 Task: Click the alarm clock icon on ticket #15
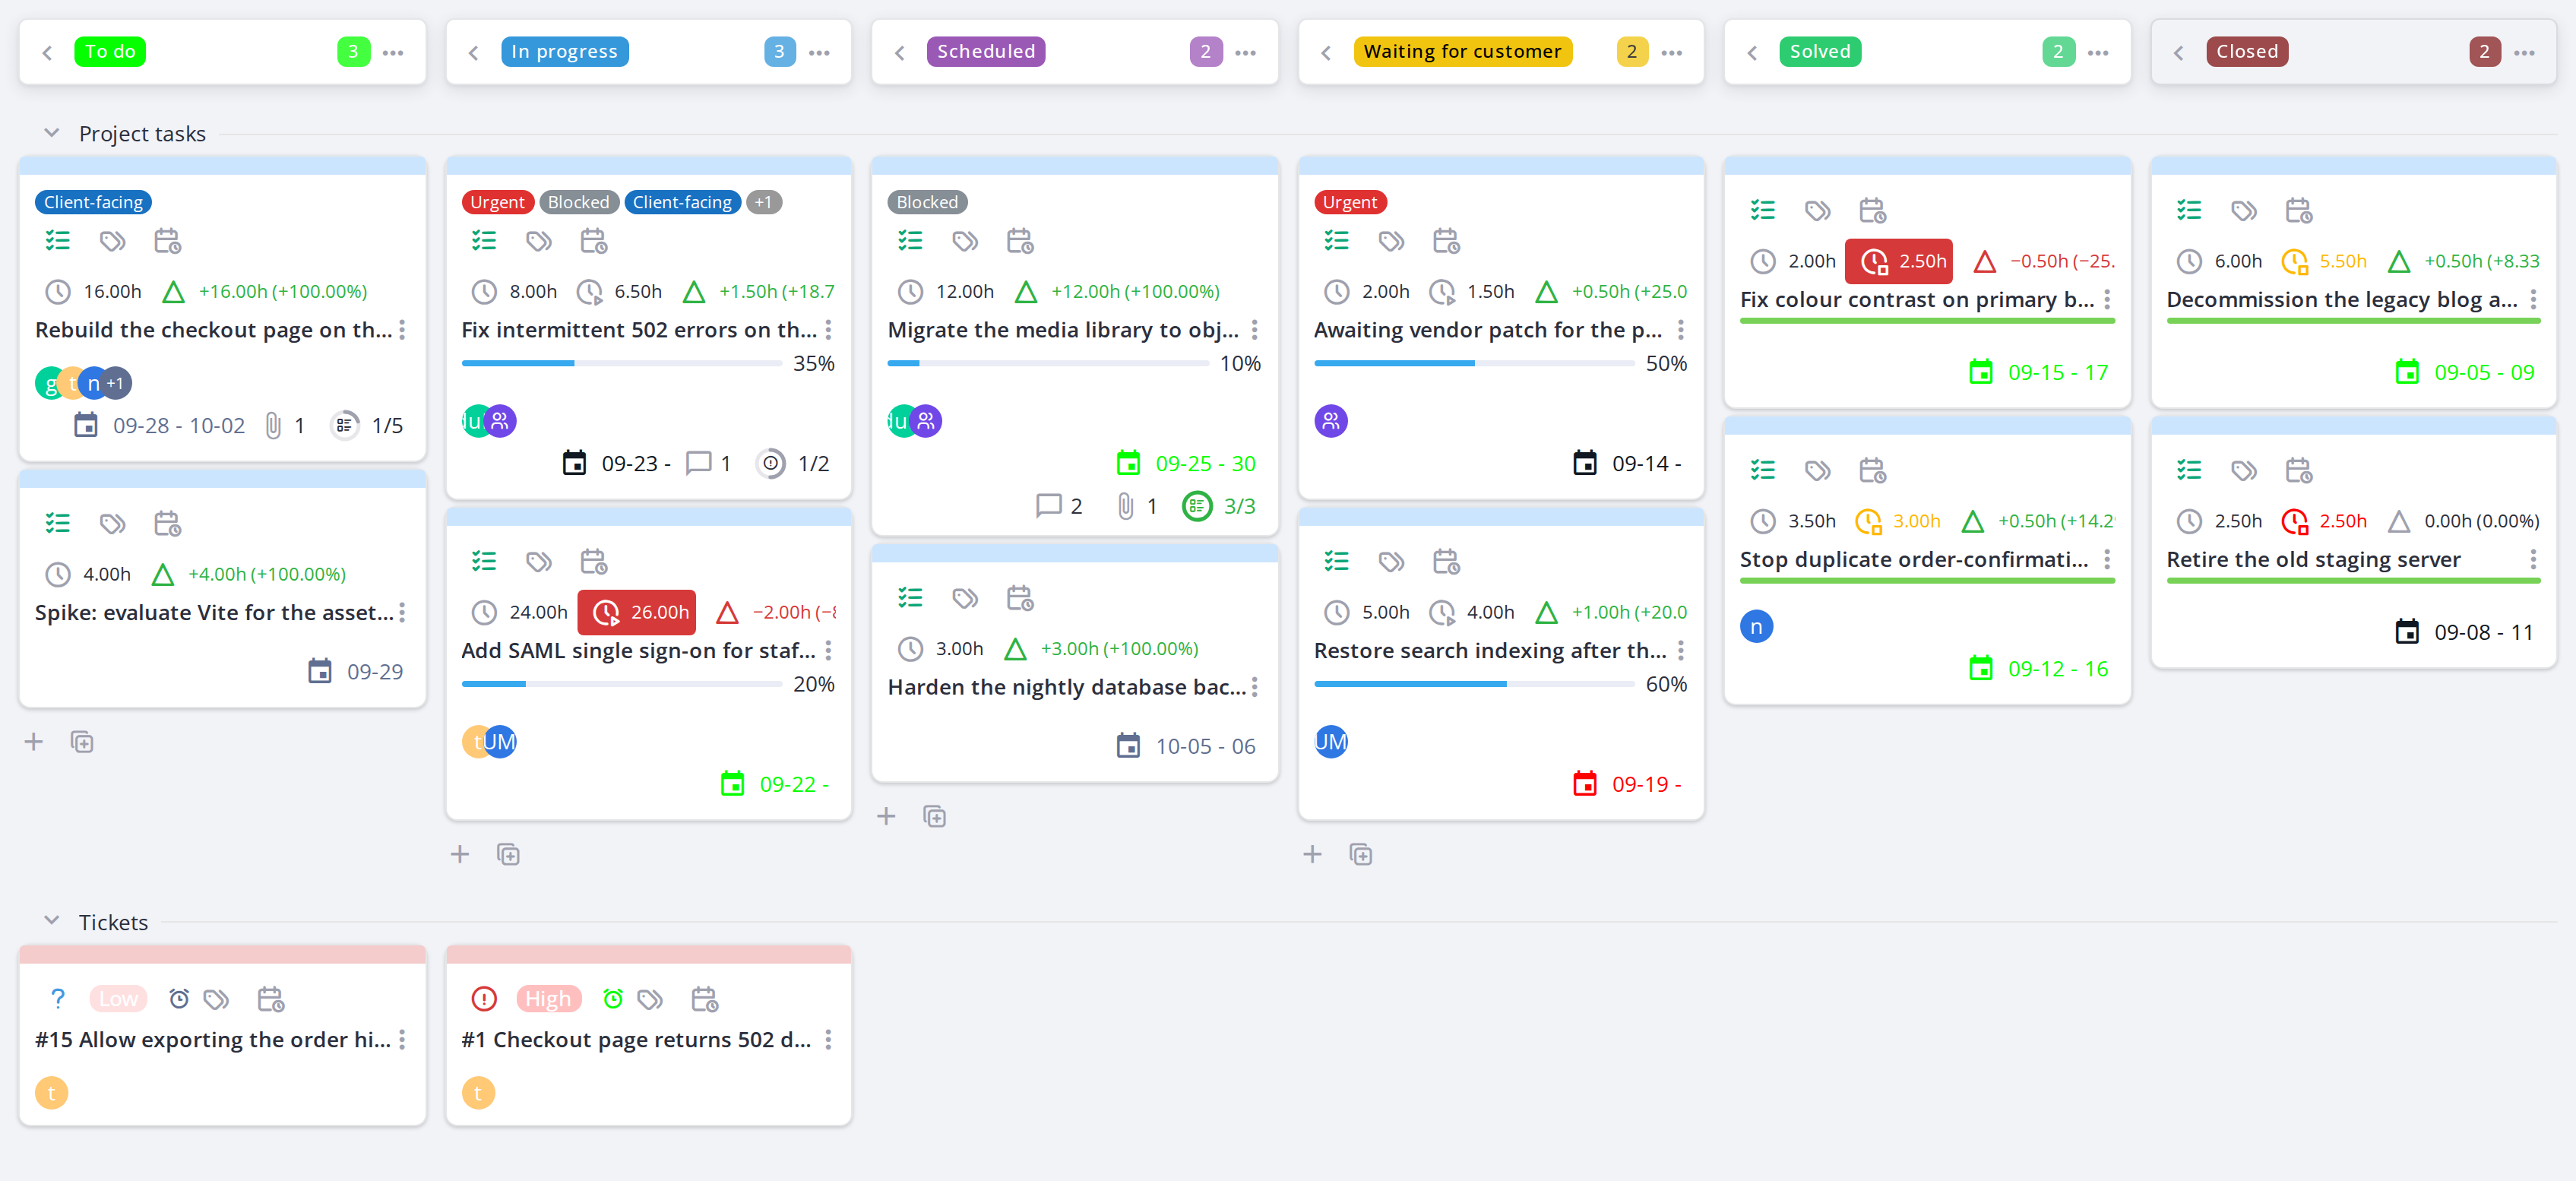coord(179,998)
